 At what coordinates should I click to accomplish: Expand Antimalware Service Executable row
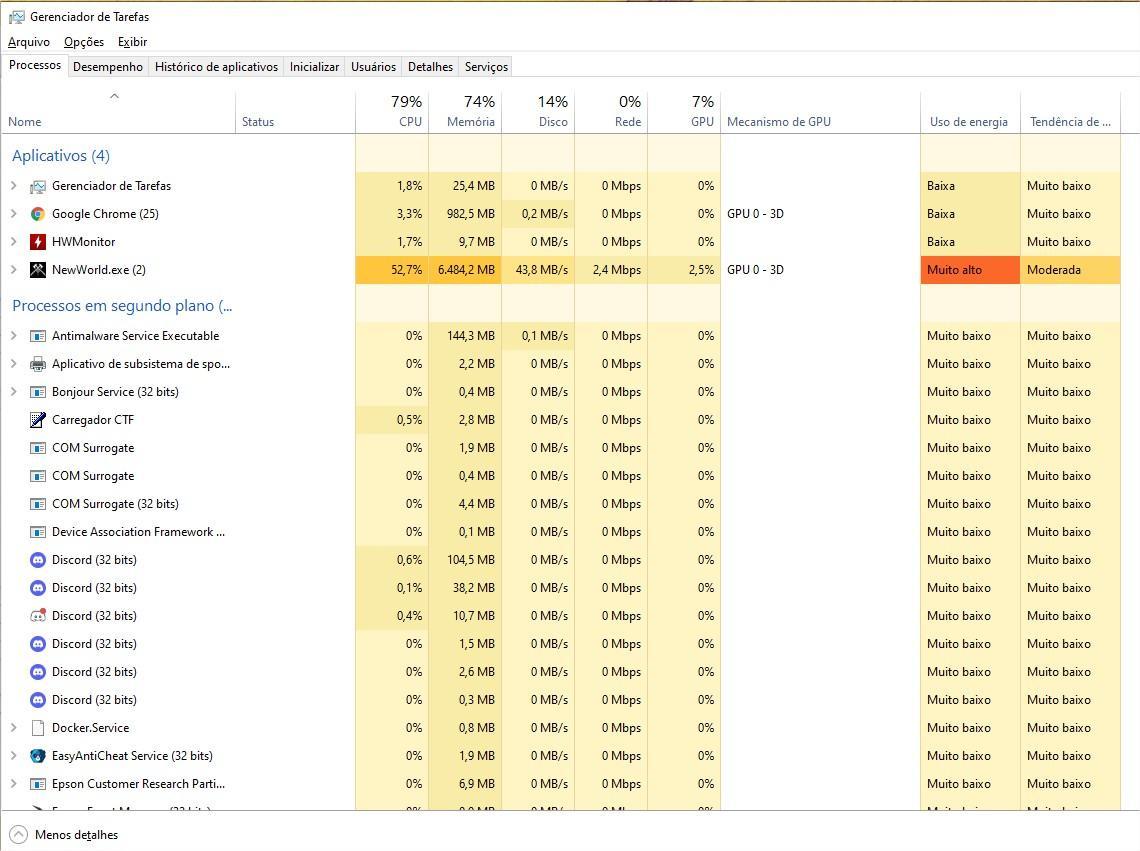click(13, 336)
